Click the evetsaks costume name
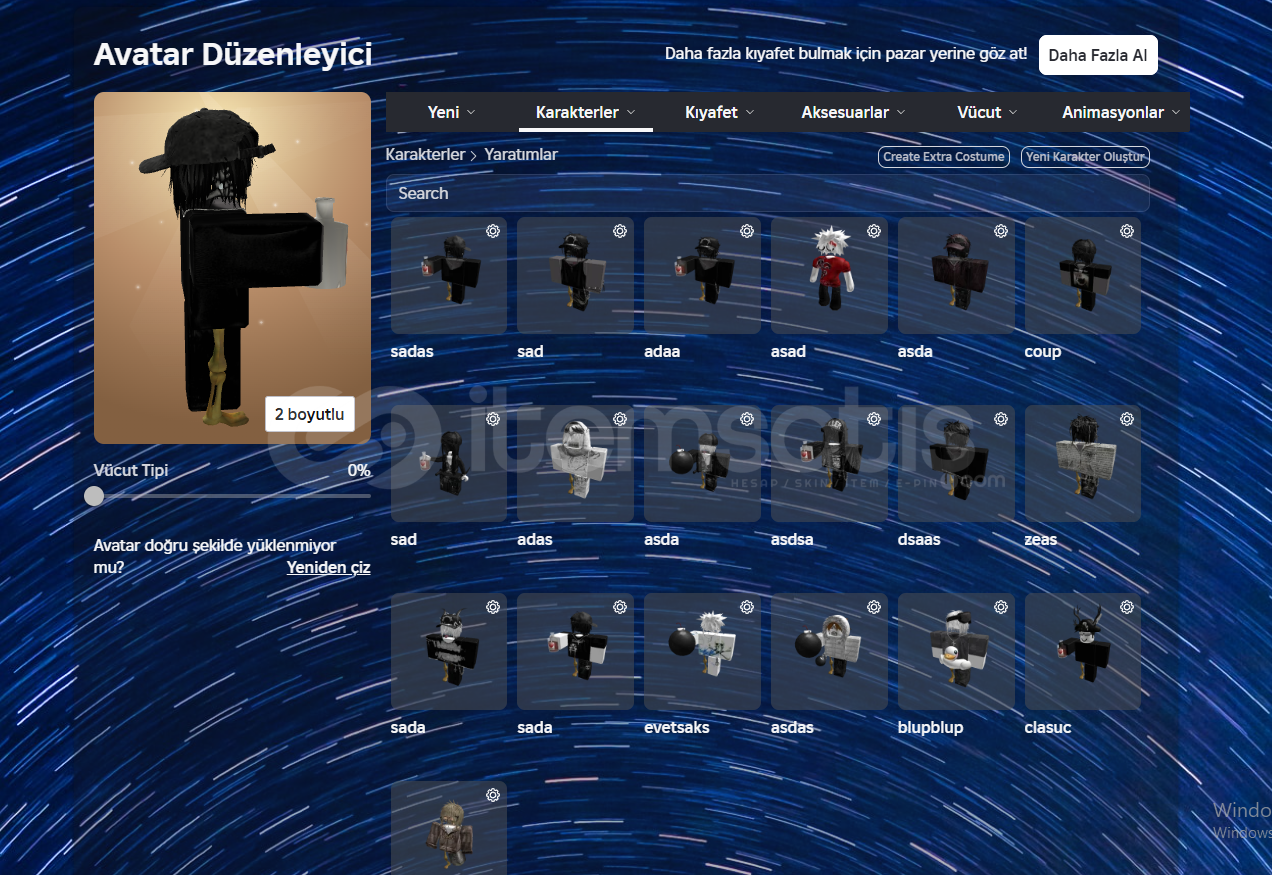 [x=677, y=727]
